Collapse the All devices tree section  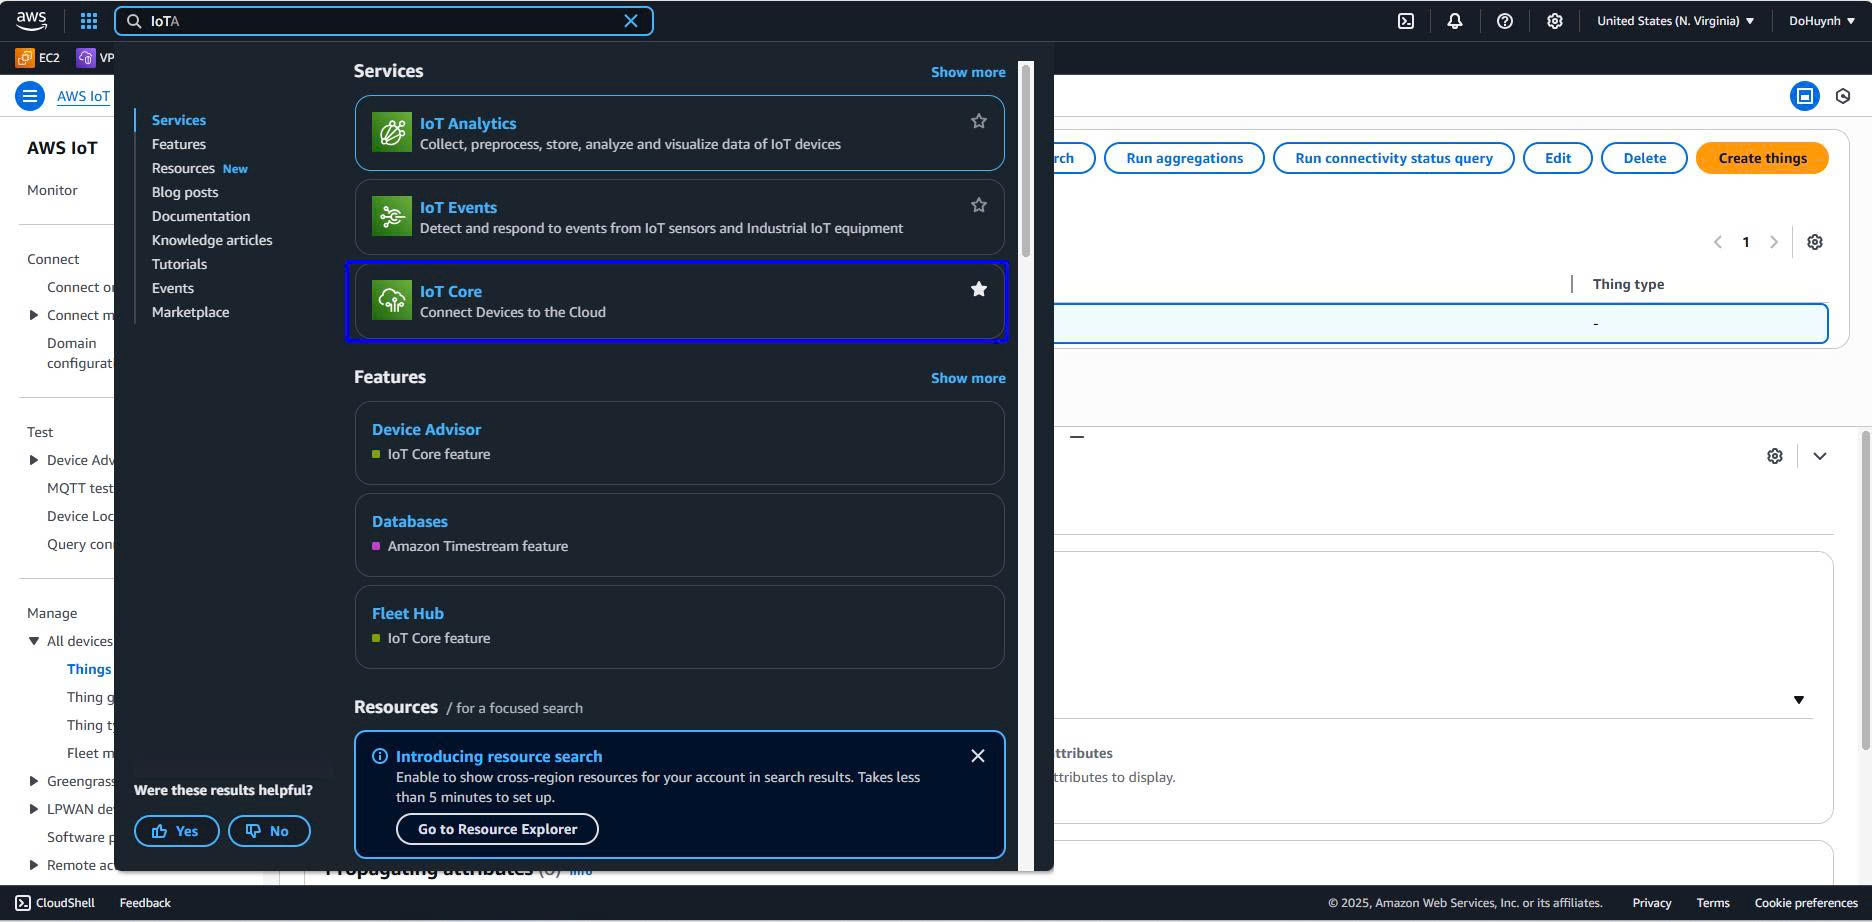tap(34, 641)
